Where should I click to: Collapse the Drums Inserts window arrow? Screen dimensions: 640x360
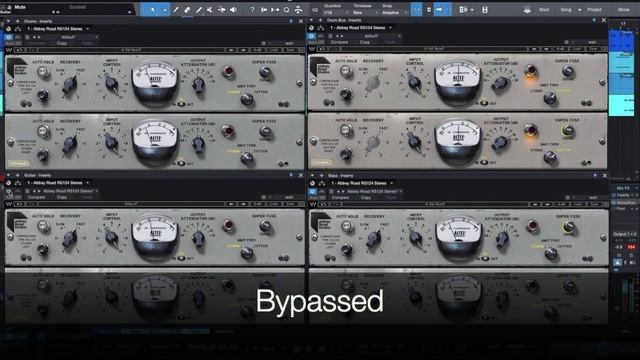[x=8, y=21]
